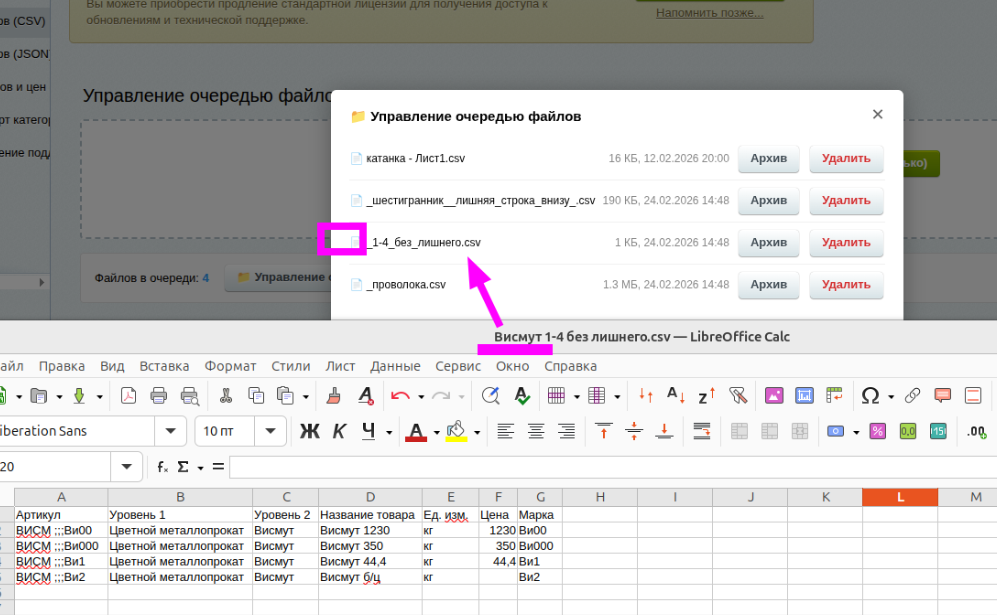The height and width of the screenshot is (615, 997).
Task: Open the Формат menu
Action: click(230, 366)
